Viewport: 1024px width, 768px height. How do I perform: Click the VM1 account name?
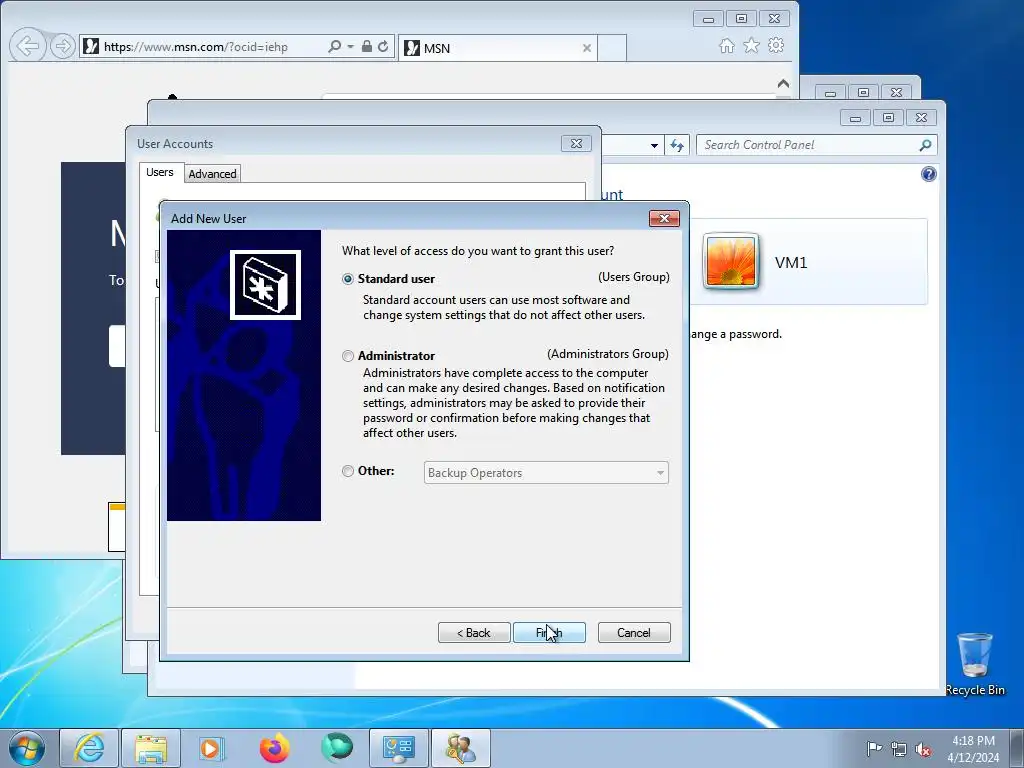(x=791, y=263)
